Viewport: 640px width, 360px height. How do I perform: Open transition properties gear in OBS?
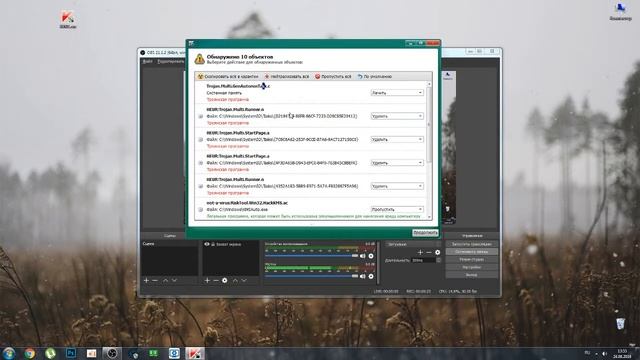click(x=438, y=252)
